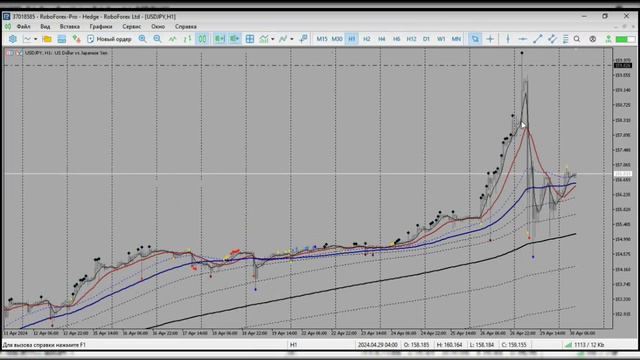640x360 pixels.
Task: Open the Графики menu
Action: coord(100,27)
